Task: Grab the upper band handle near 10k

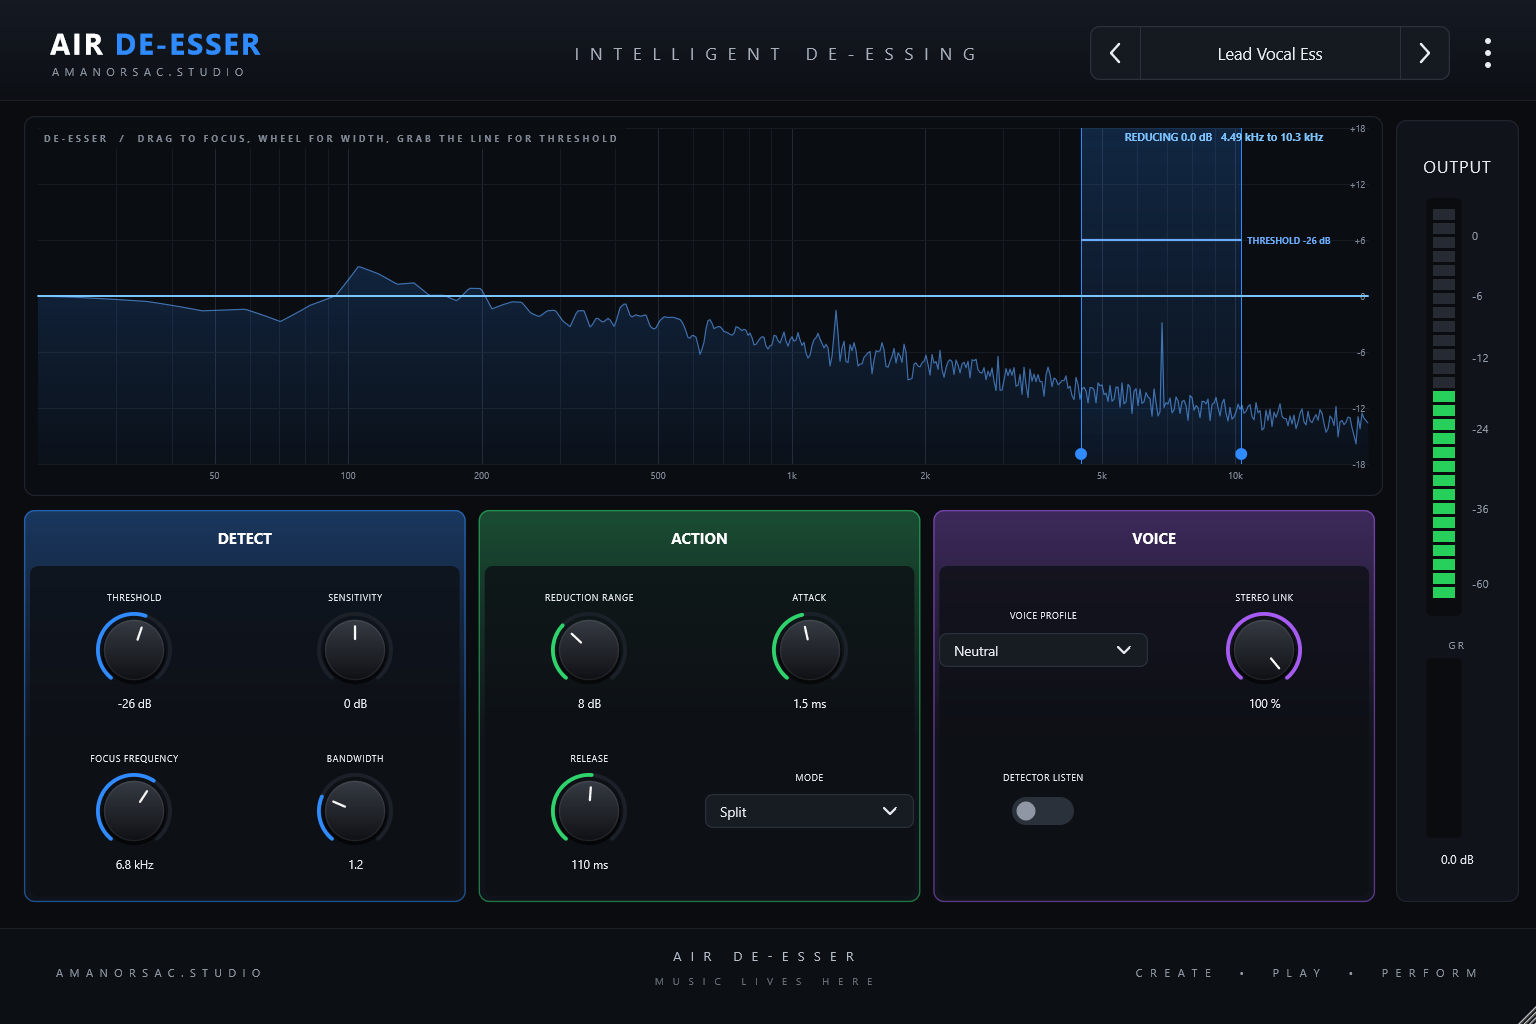Action: 1241,454
